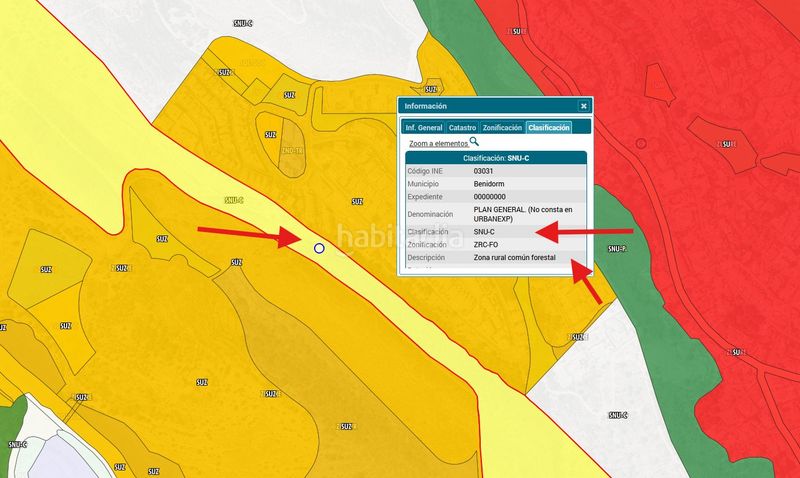This screenshot has width=800, height=478.
Task: Click the SNU-P label on the green zone
Action: [x=617, y=249]
